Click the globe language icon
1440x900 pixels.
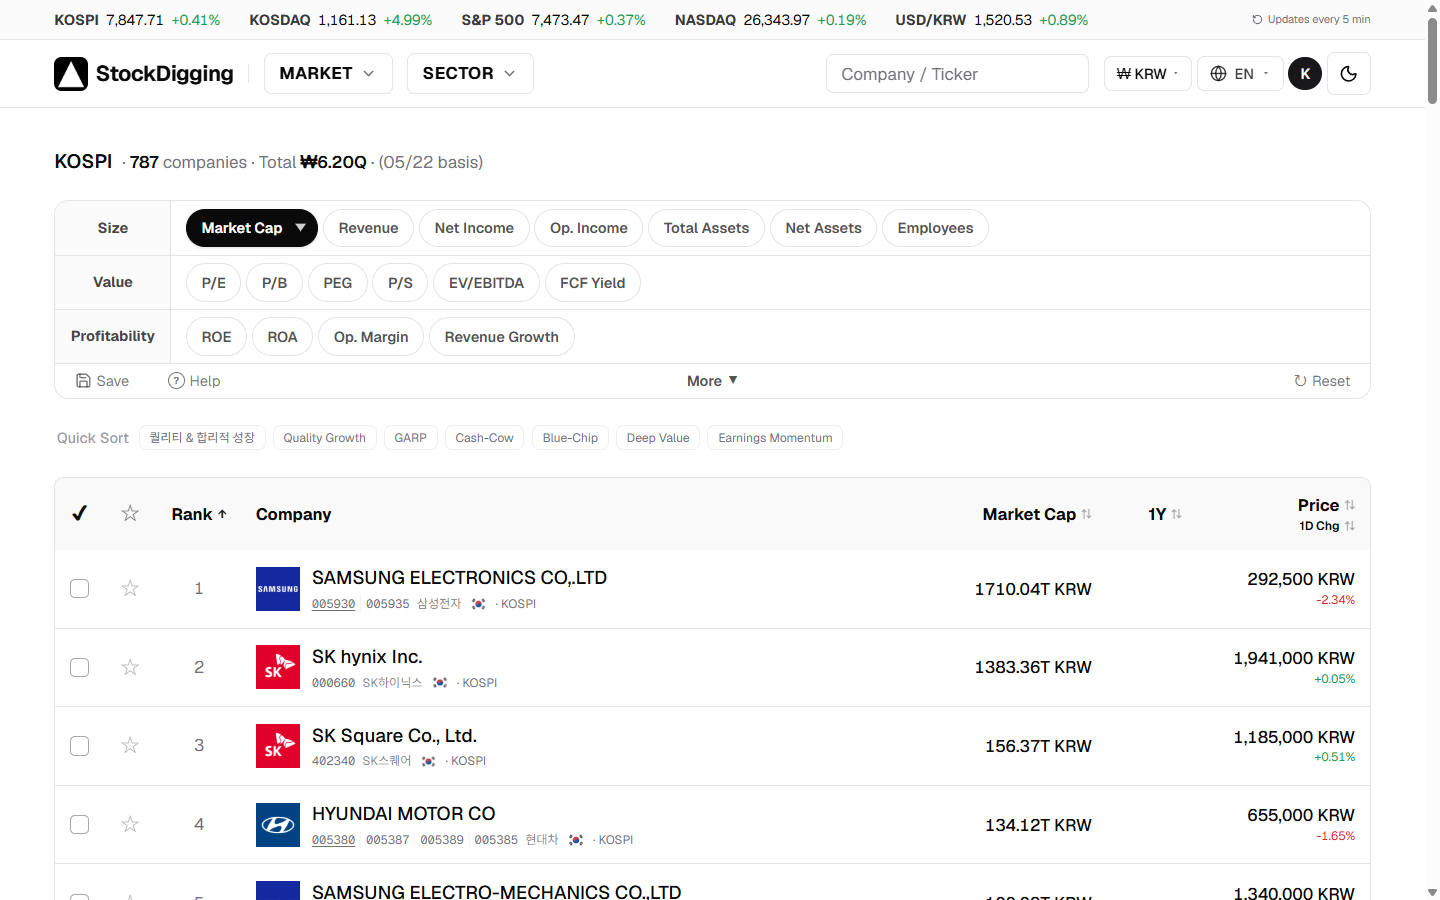pyautogui.click(x=1218, y=74)
